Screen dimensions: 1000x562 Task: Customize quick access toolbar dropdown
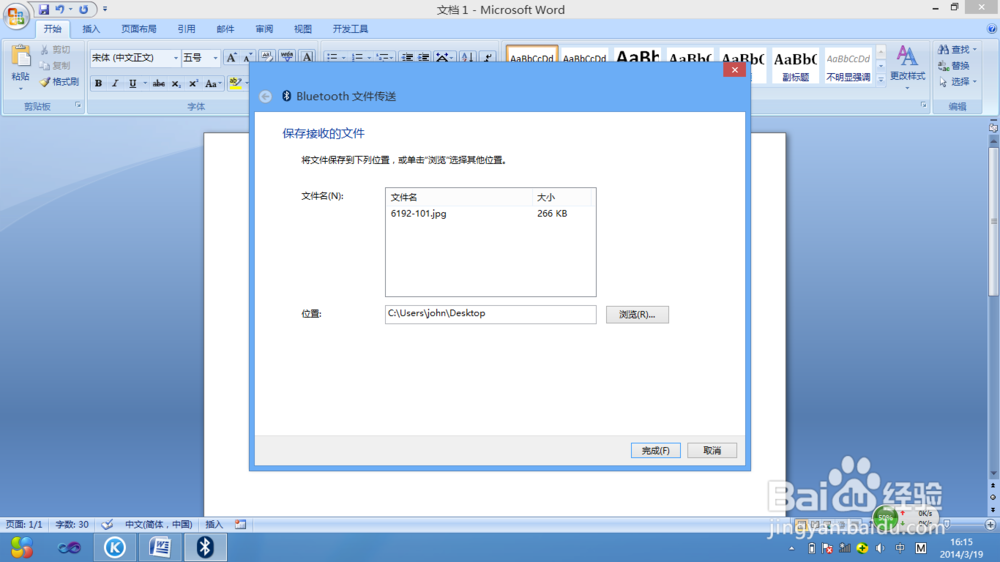105,10
